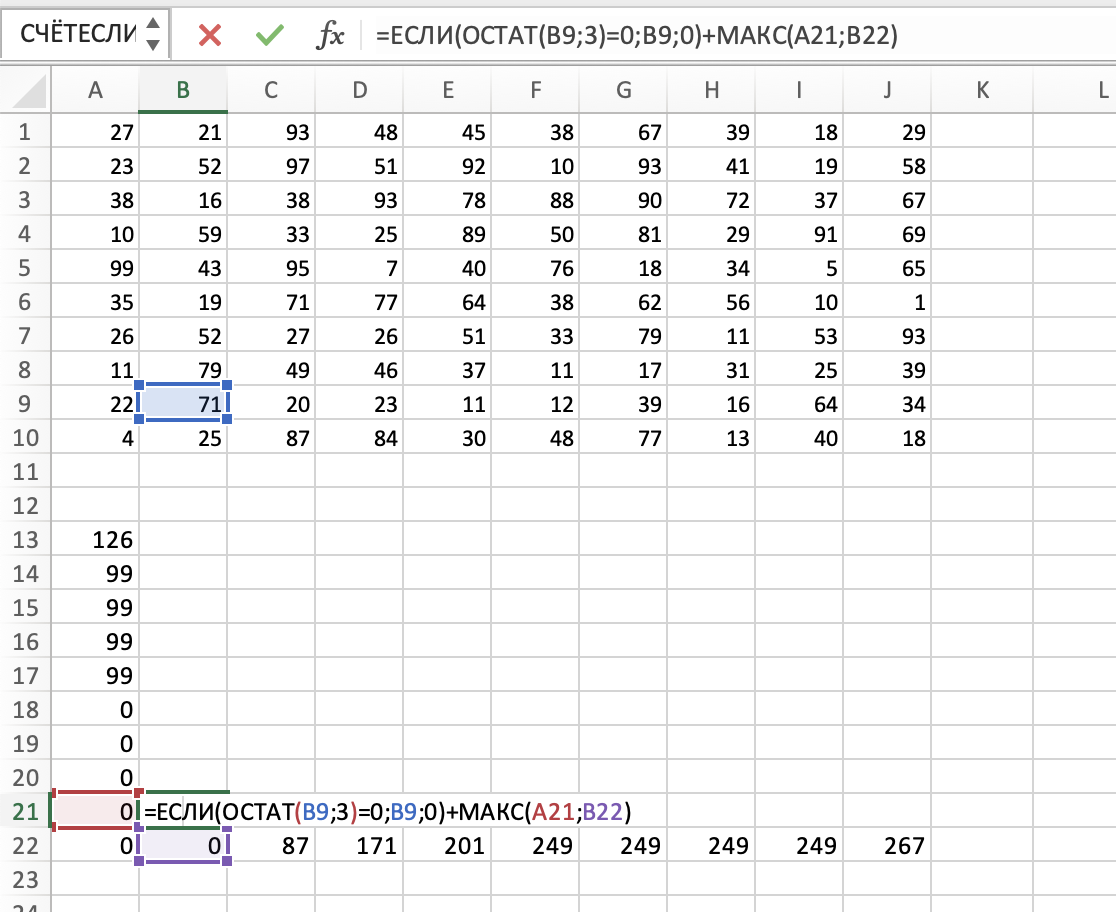This screenshot has height=912, width=1116.
Task: Expand the name box function dropdown
Action: pyautogui.click(x=152, y=36)
